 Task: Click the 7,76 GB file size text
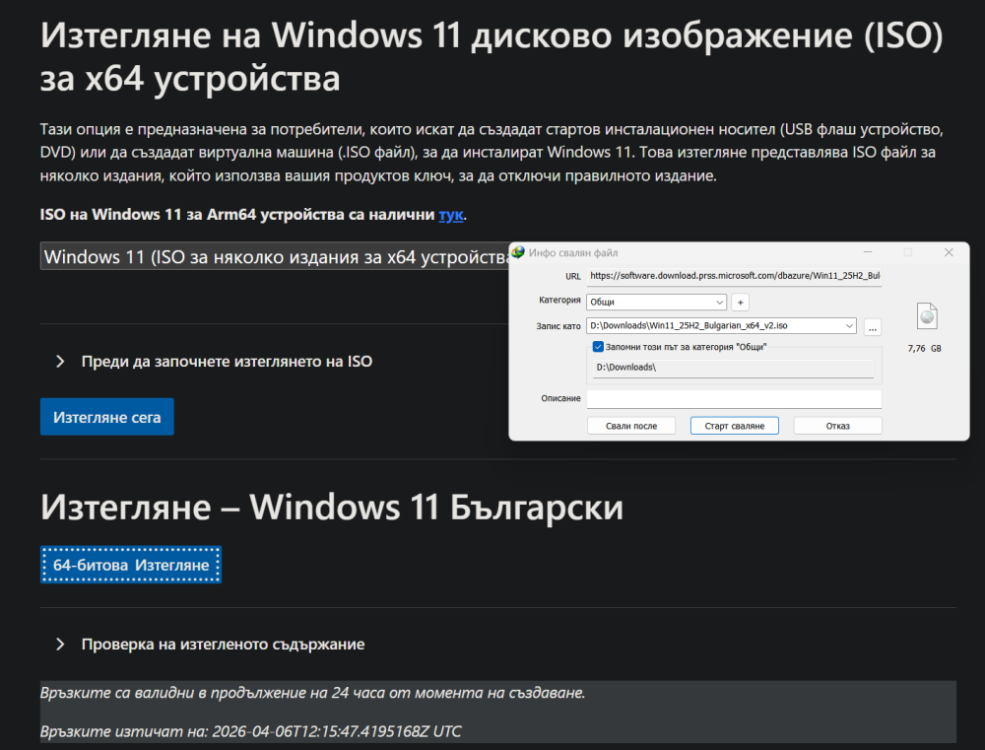click(924, 349)
